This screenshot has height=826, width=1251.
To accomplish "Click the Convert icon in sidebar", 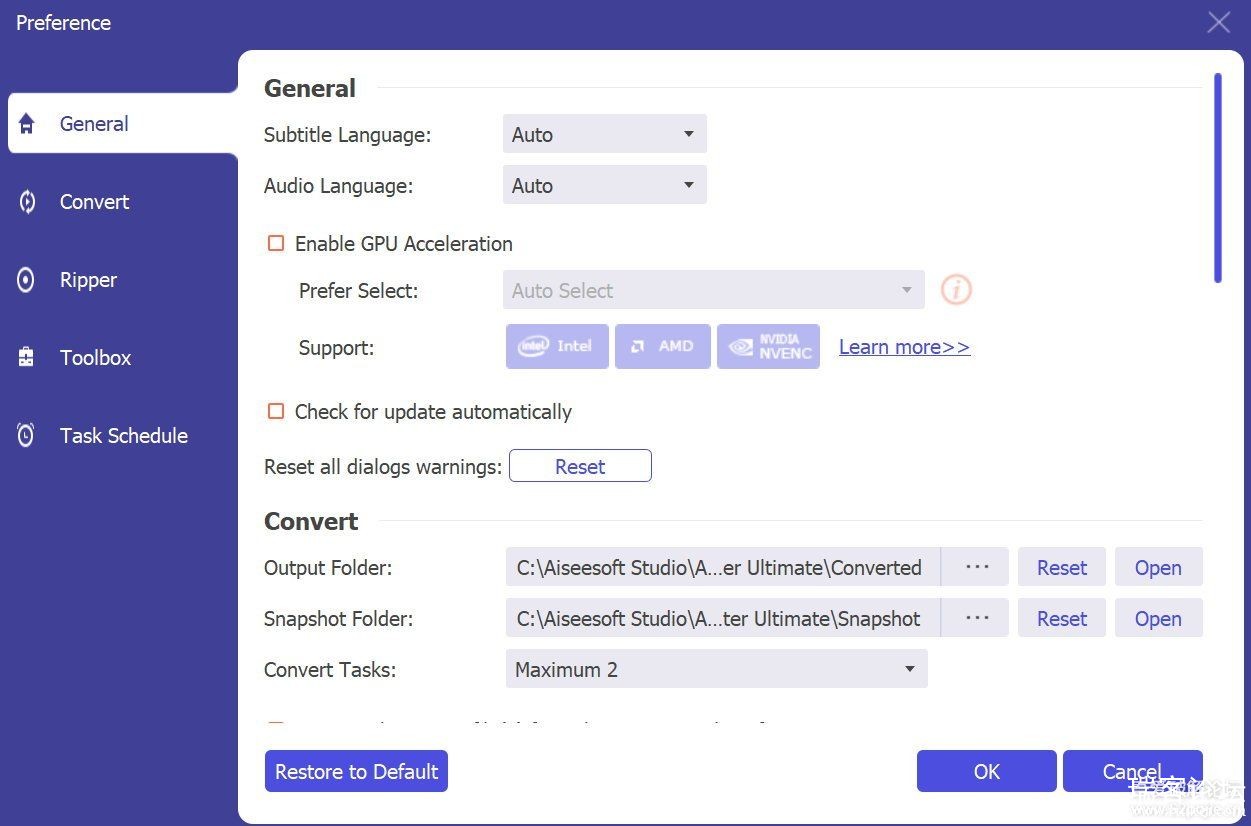I will tap(27, 202).
